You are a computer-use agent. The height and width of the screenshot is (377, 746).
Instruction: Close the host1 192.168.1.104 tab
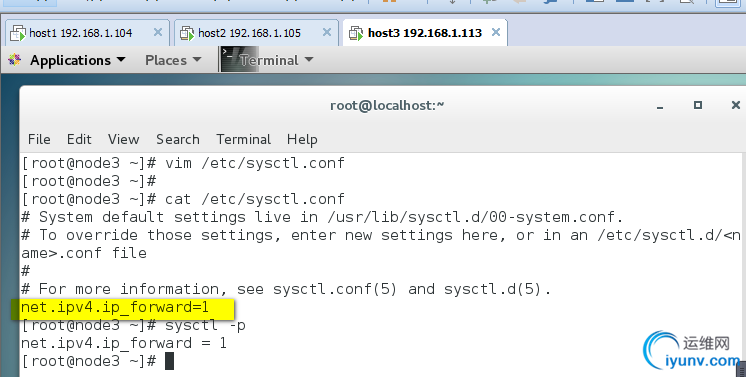click(157, 32)
